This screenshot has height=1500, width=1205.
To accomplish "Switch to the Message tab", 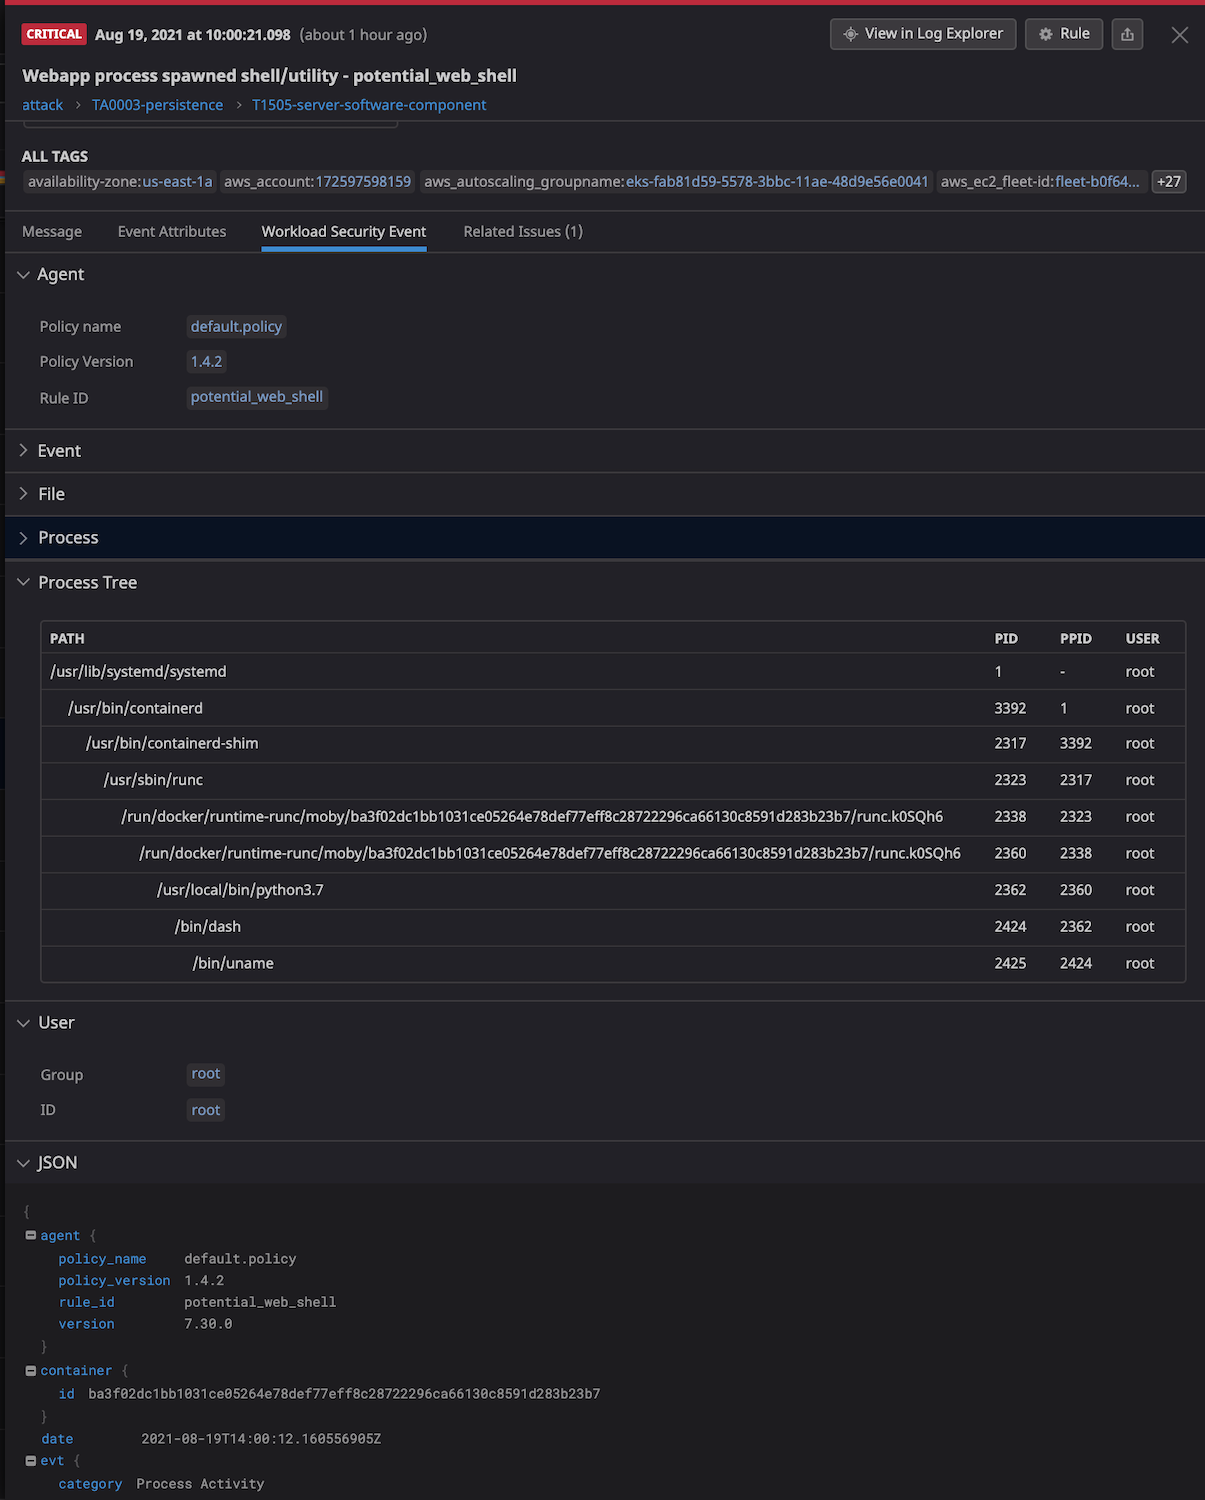I will 52,231.
